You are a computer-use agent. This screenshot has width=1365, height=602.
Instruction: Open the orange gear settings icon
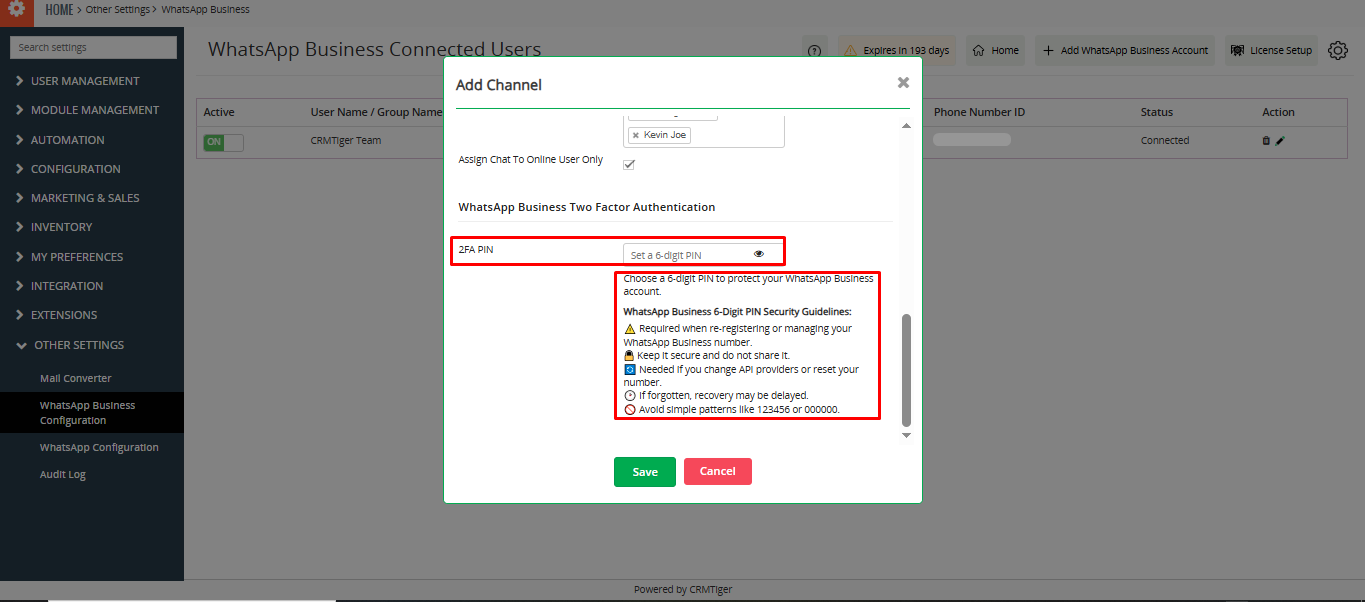[17, 10]
